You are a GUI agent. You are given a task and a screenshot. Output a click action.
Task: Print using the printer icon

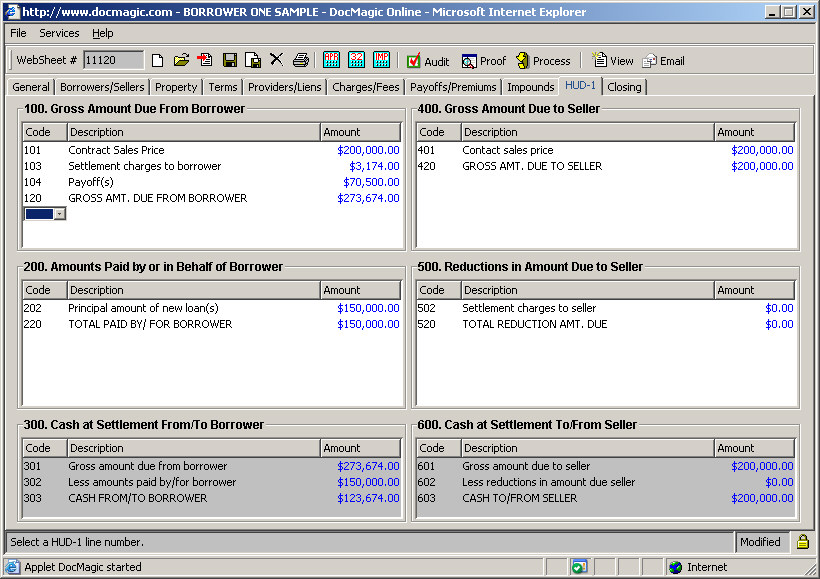pos(301,60)
